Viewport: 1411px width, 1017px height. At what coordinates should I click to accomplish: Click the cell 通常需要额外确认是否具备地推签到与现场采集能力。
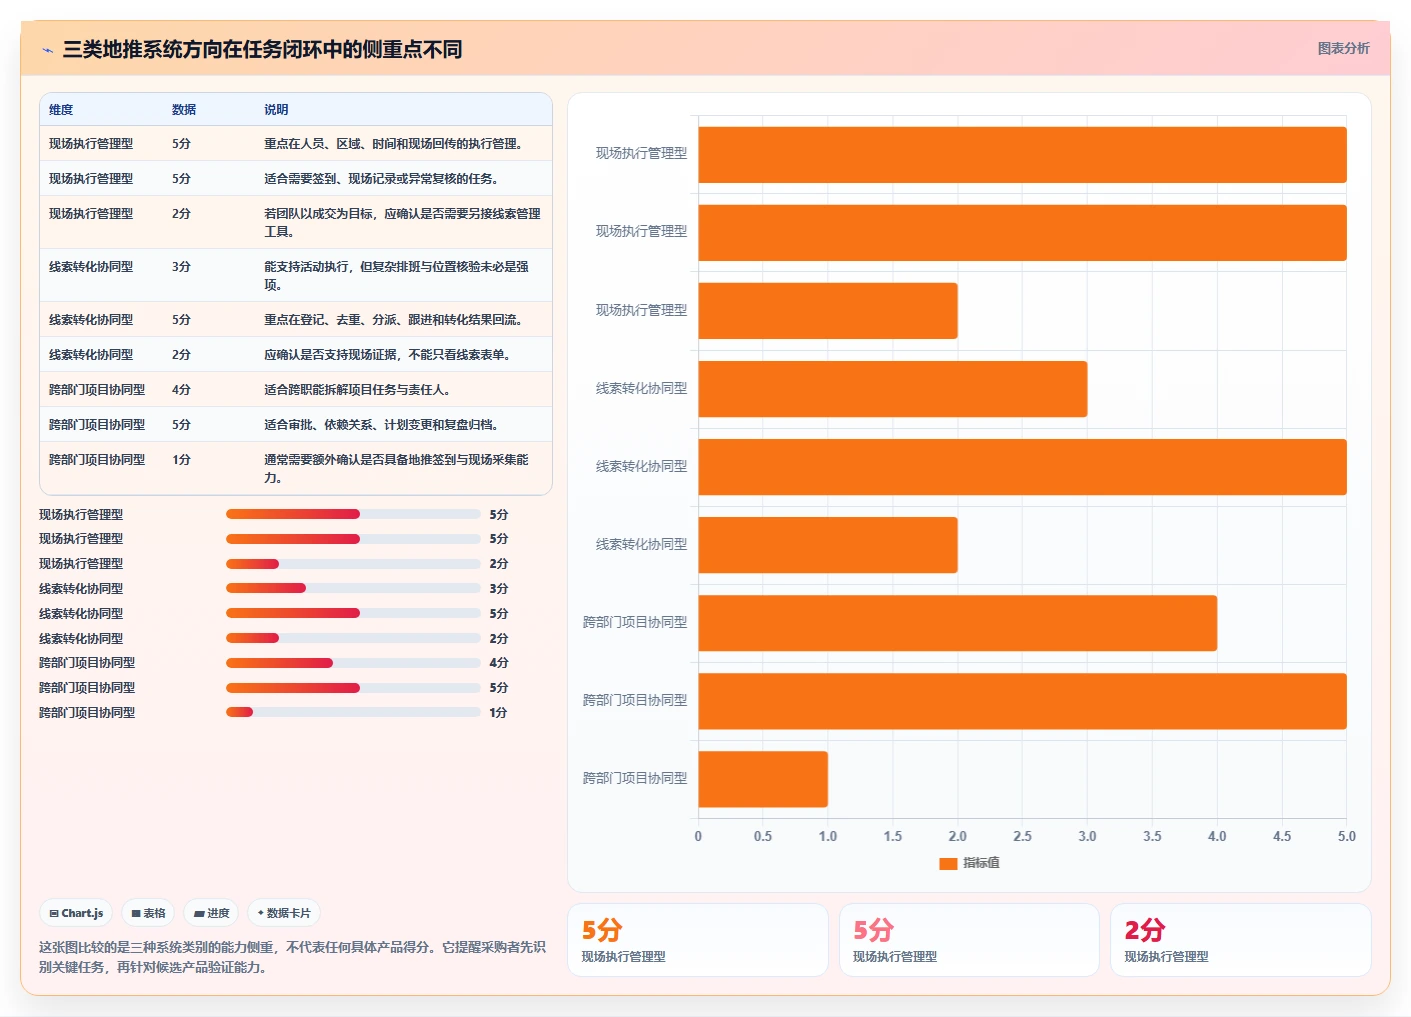coord(402,468)
